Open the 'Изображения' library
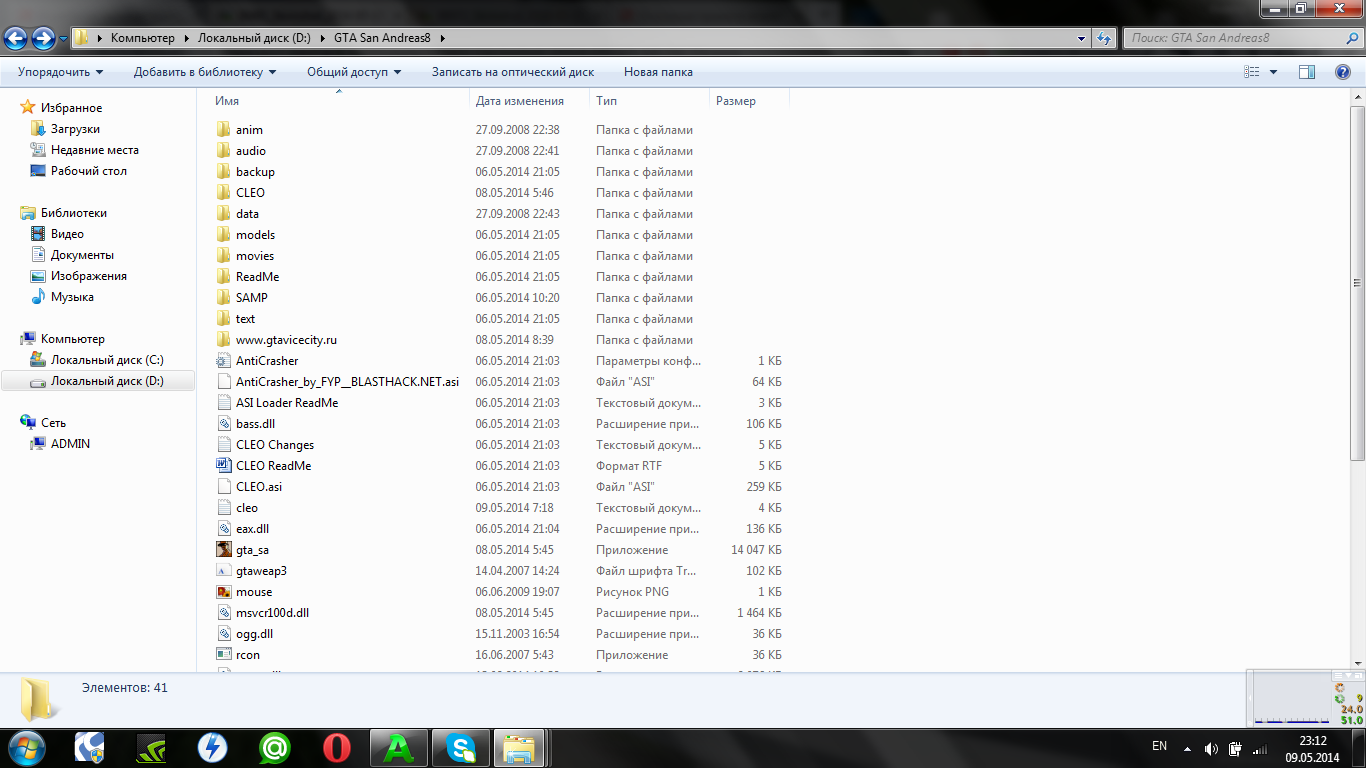Viewport: 1366px width, 768px height. (x=89, y=276)
